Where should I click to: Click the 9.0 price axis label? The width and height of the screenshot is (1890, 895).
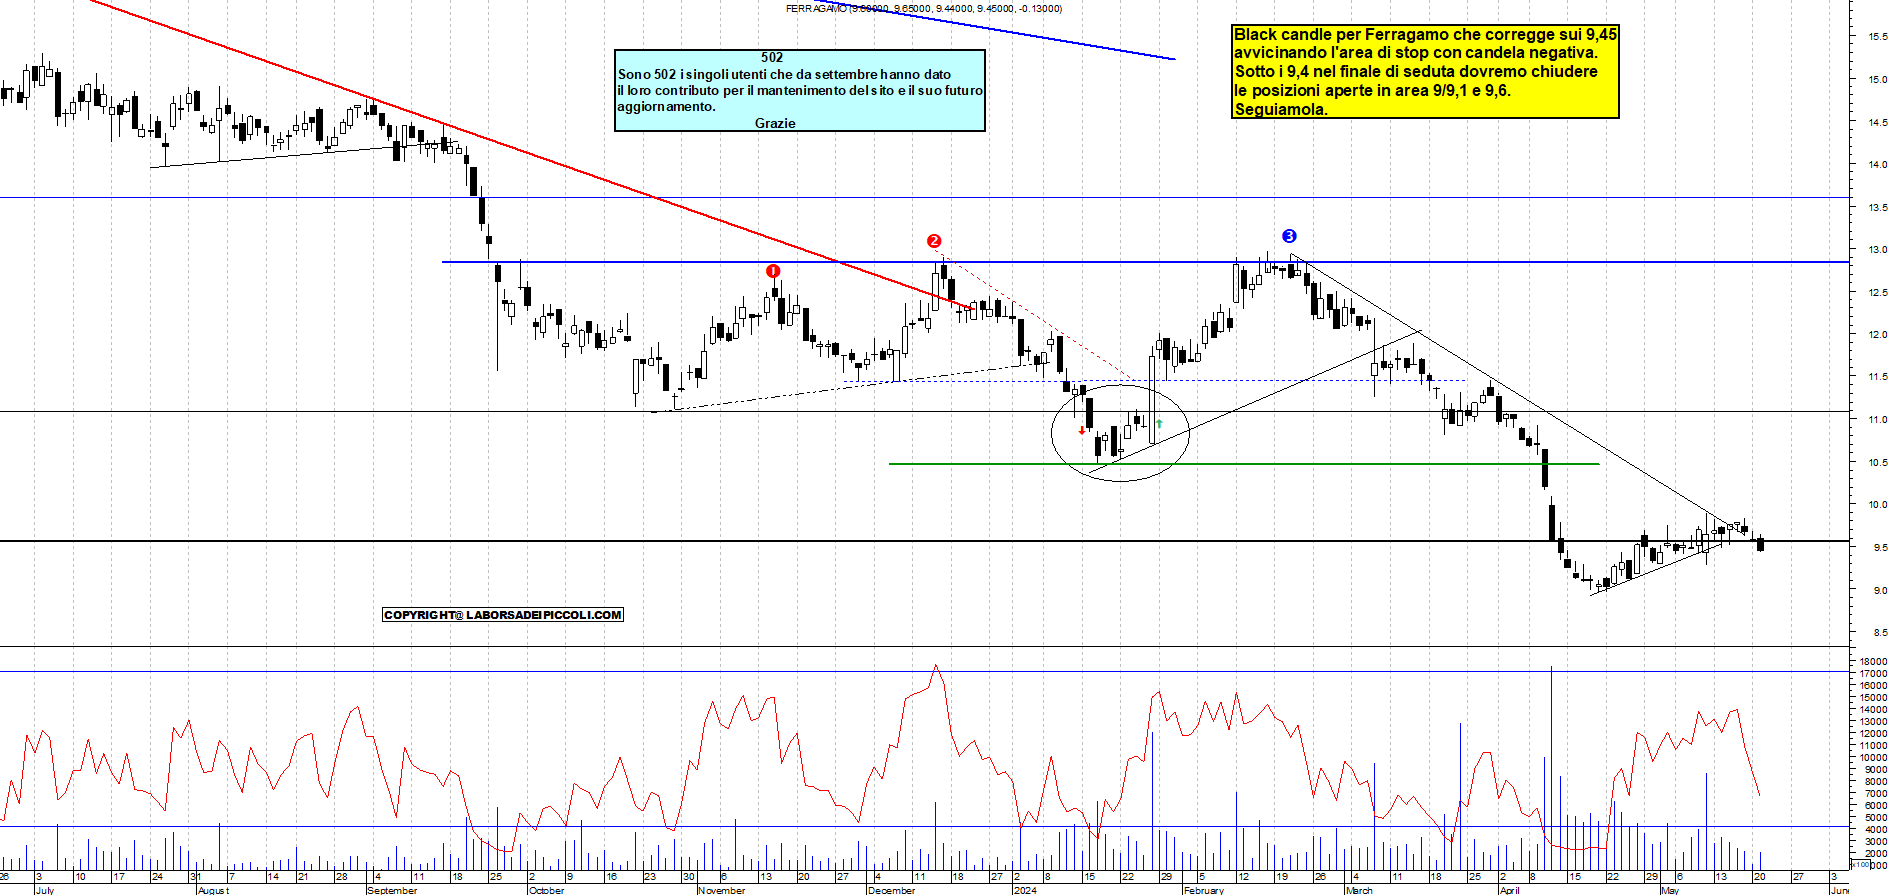pos(1879,591)
